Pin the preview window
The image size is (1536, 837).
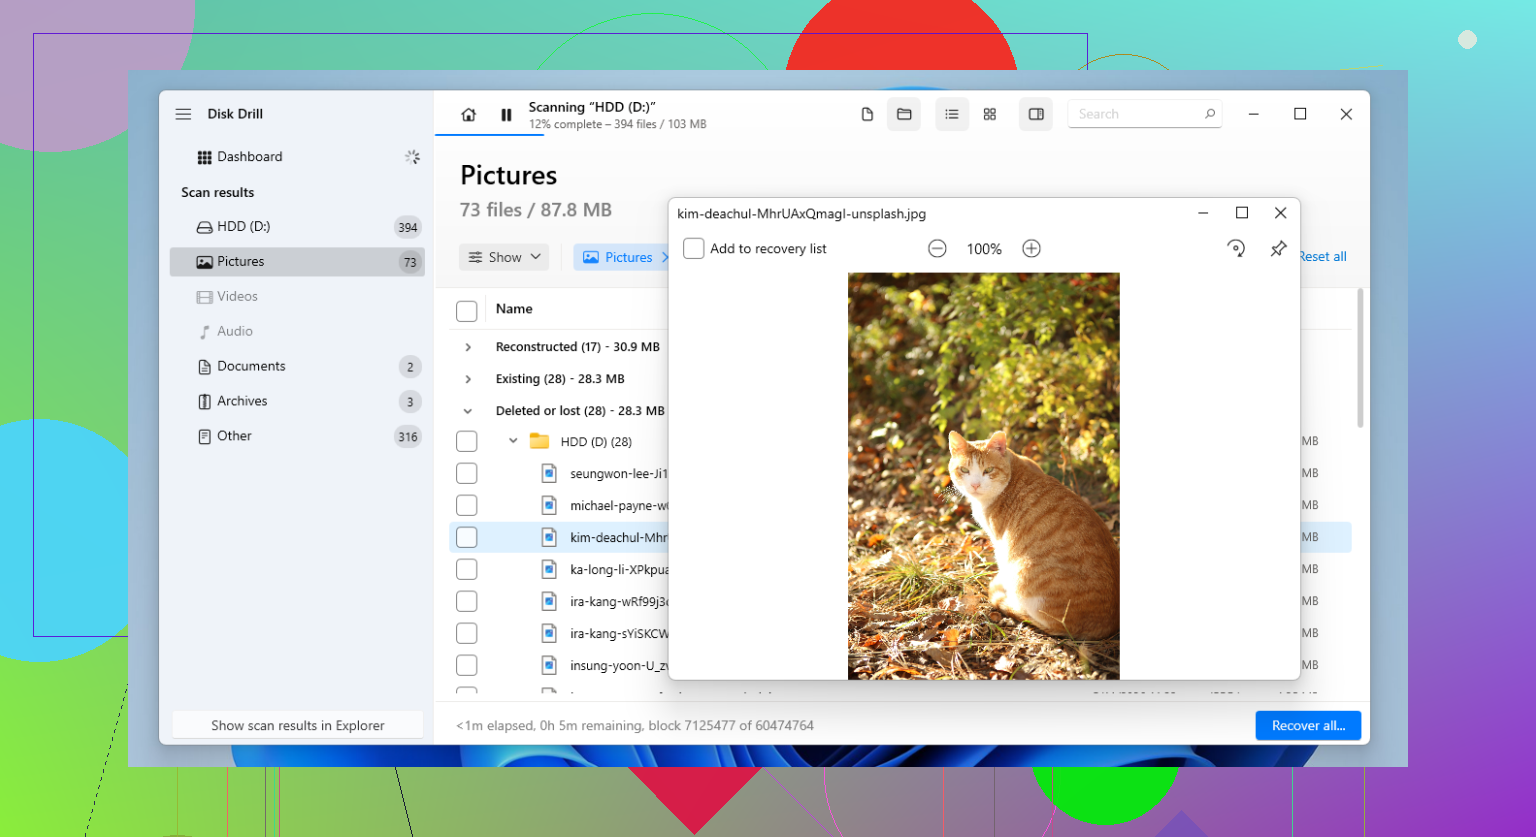pyautogui.click(x=1278, y=249)
